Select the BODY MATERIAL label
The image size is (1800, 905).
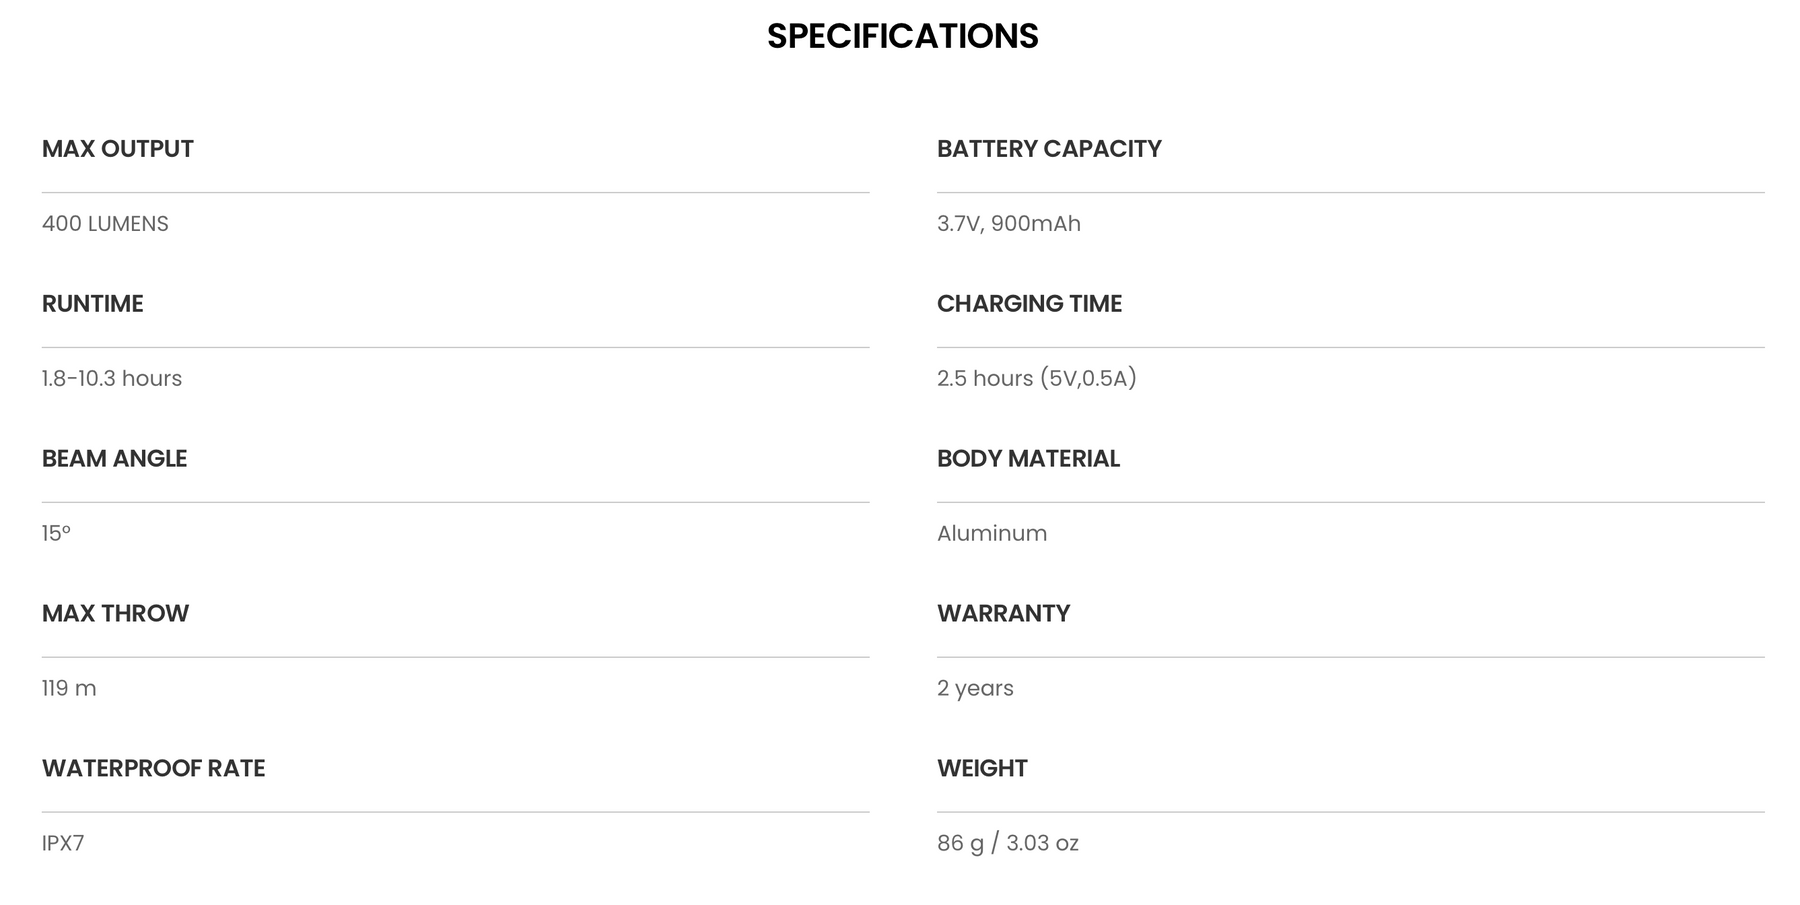1028,459
